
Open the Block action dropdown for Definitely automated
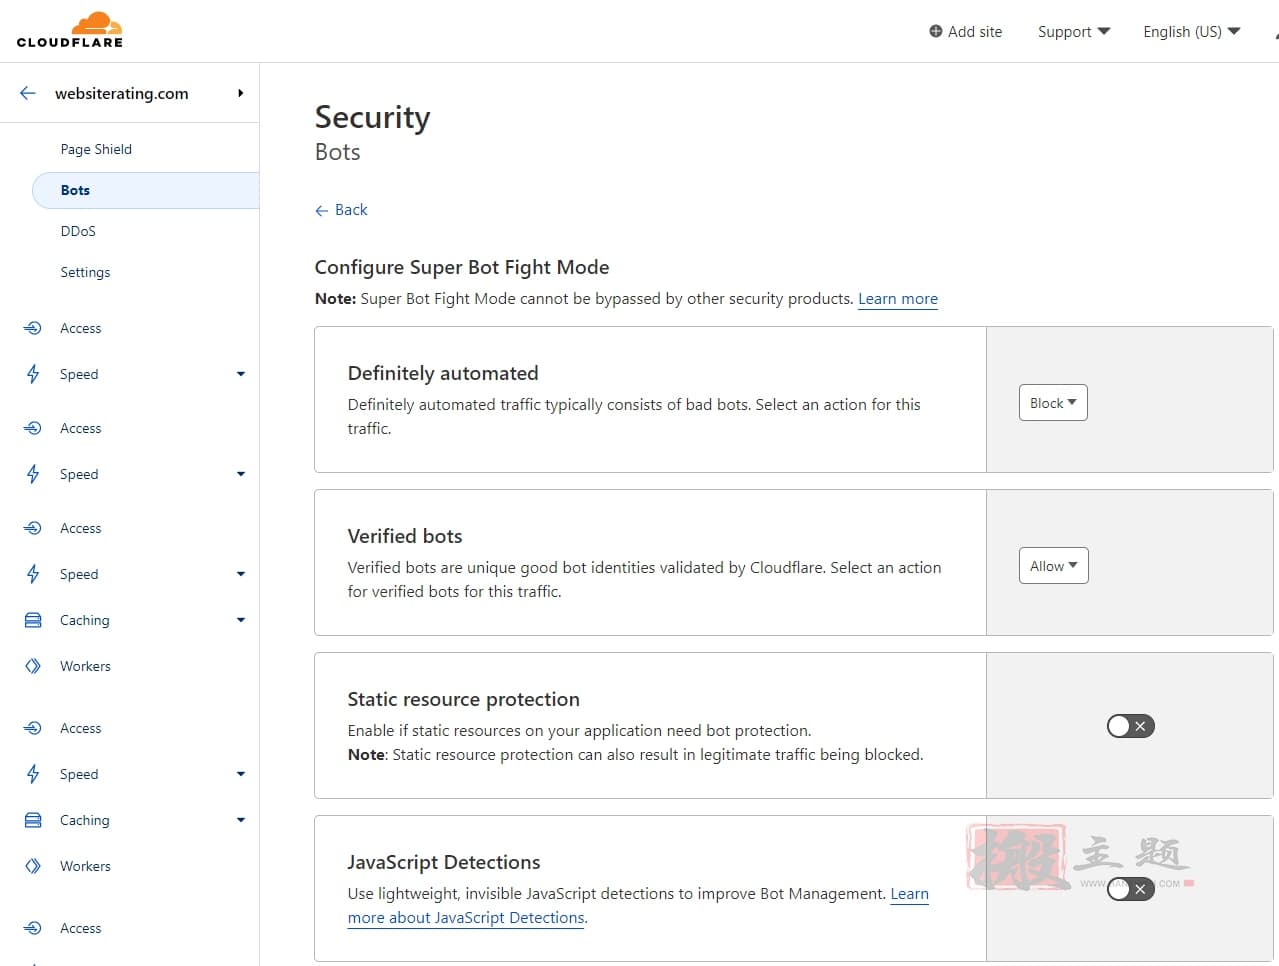coord(1053,403)
